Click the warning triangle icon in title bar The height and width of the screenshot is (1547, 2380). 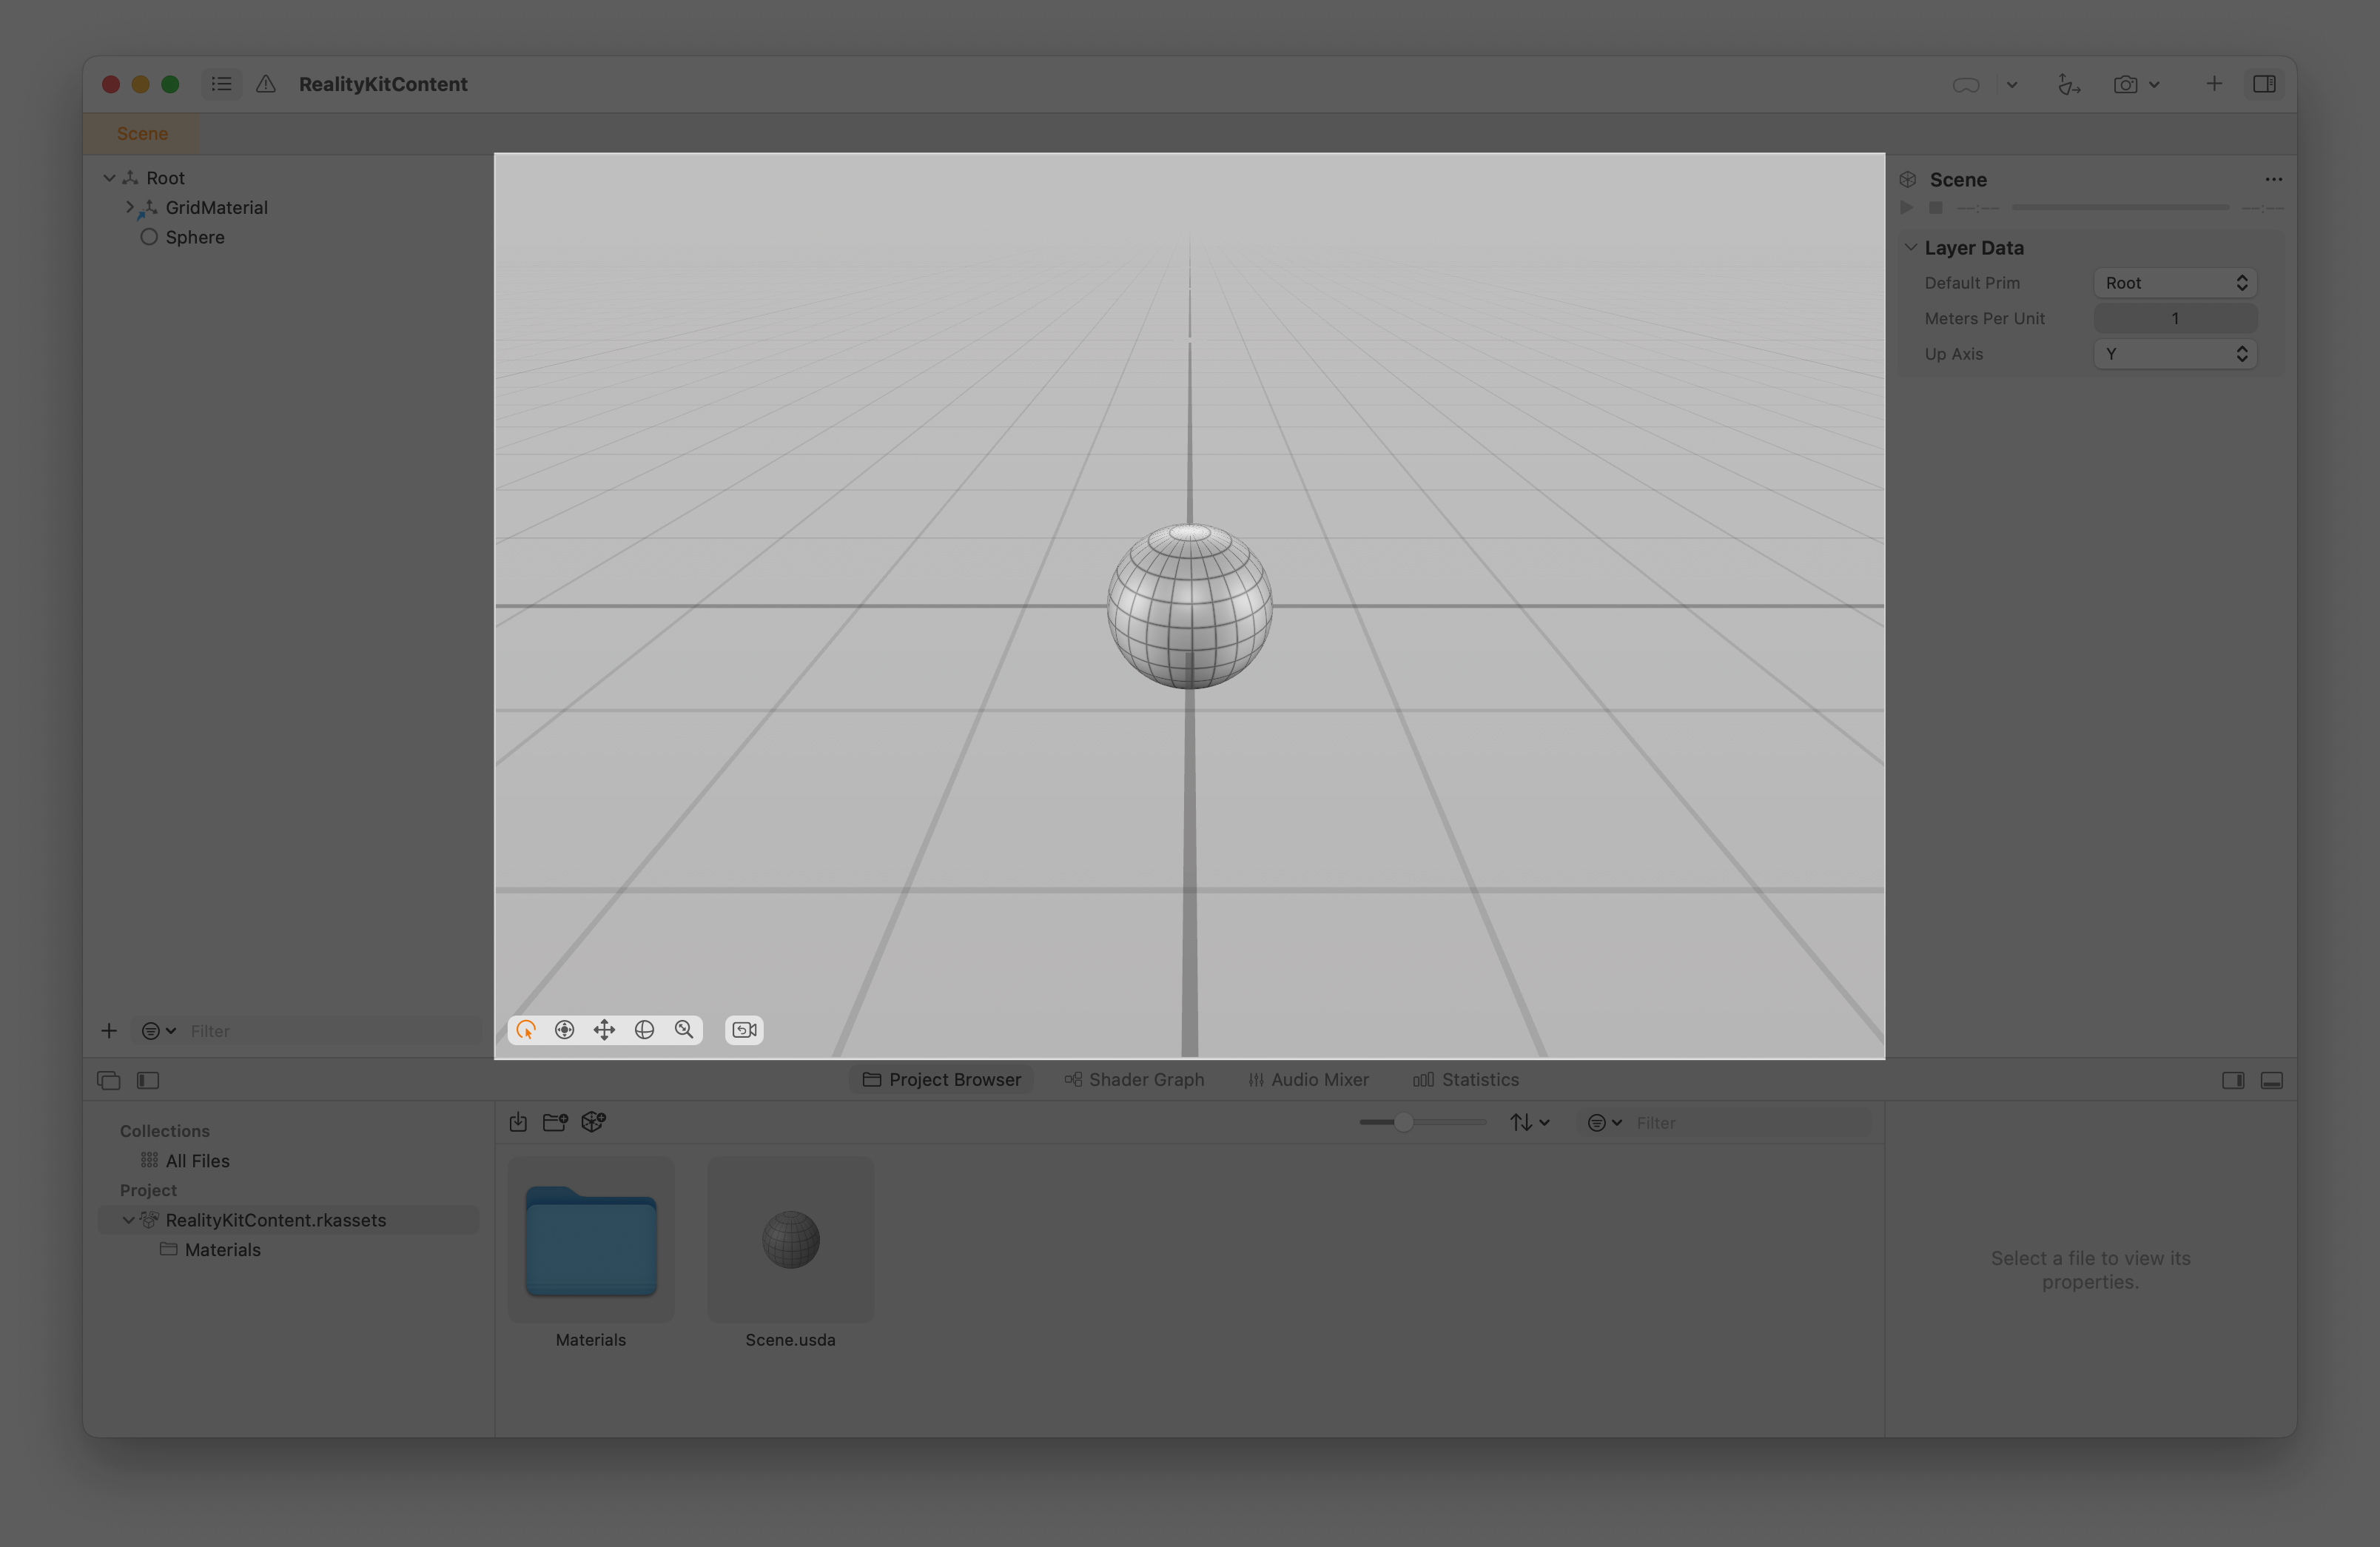pyautogui.click(x=266, y=85)
